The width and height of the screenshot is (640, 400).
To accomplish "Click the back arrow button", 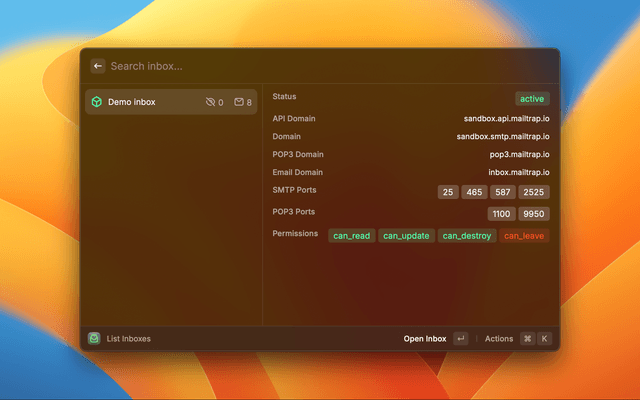I will 98,66.
